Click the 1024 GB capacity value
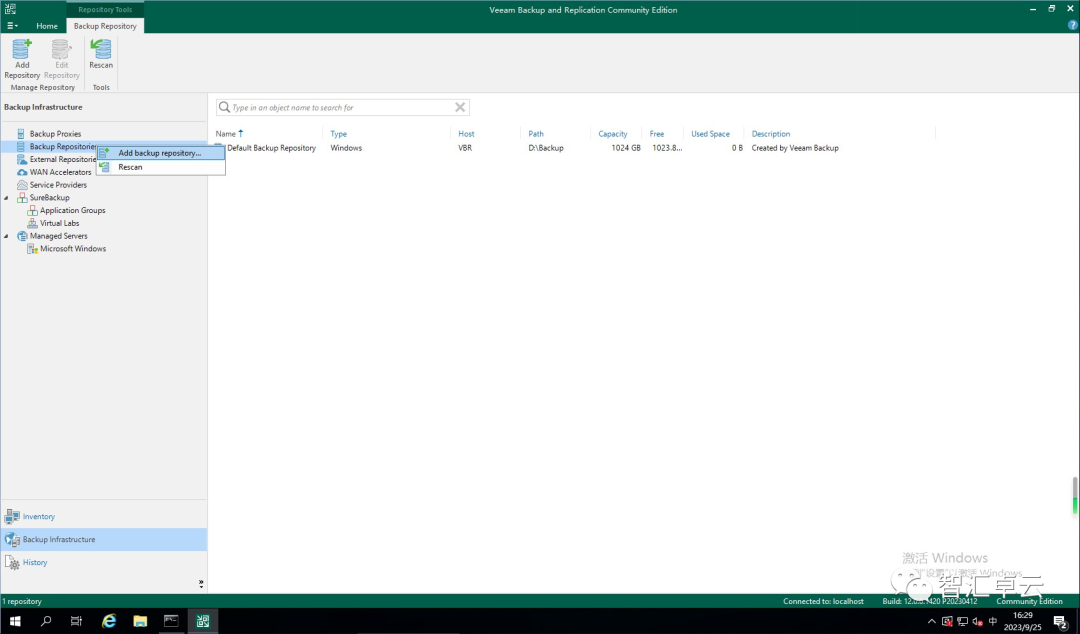Image resolution: width=1080 pixels, height=634 pixels. (x=625, y=147)
